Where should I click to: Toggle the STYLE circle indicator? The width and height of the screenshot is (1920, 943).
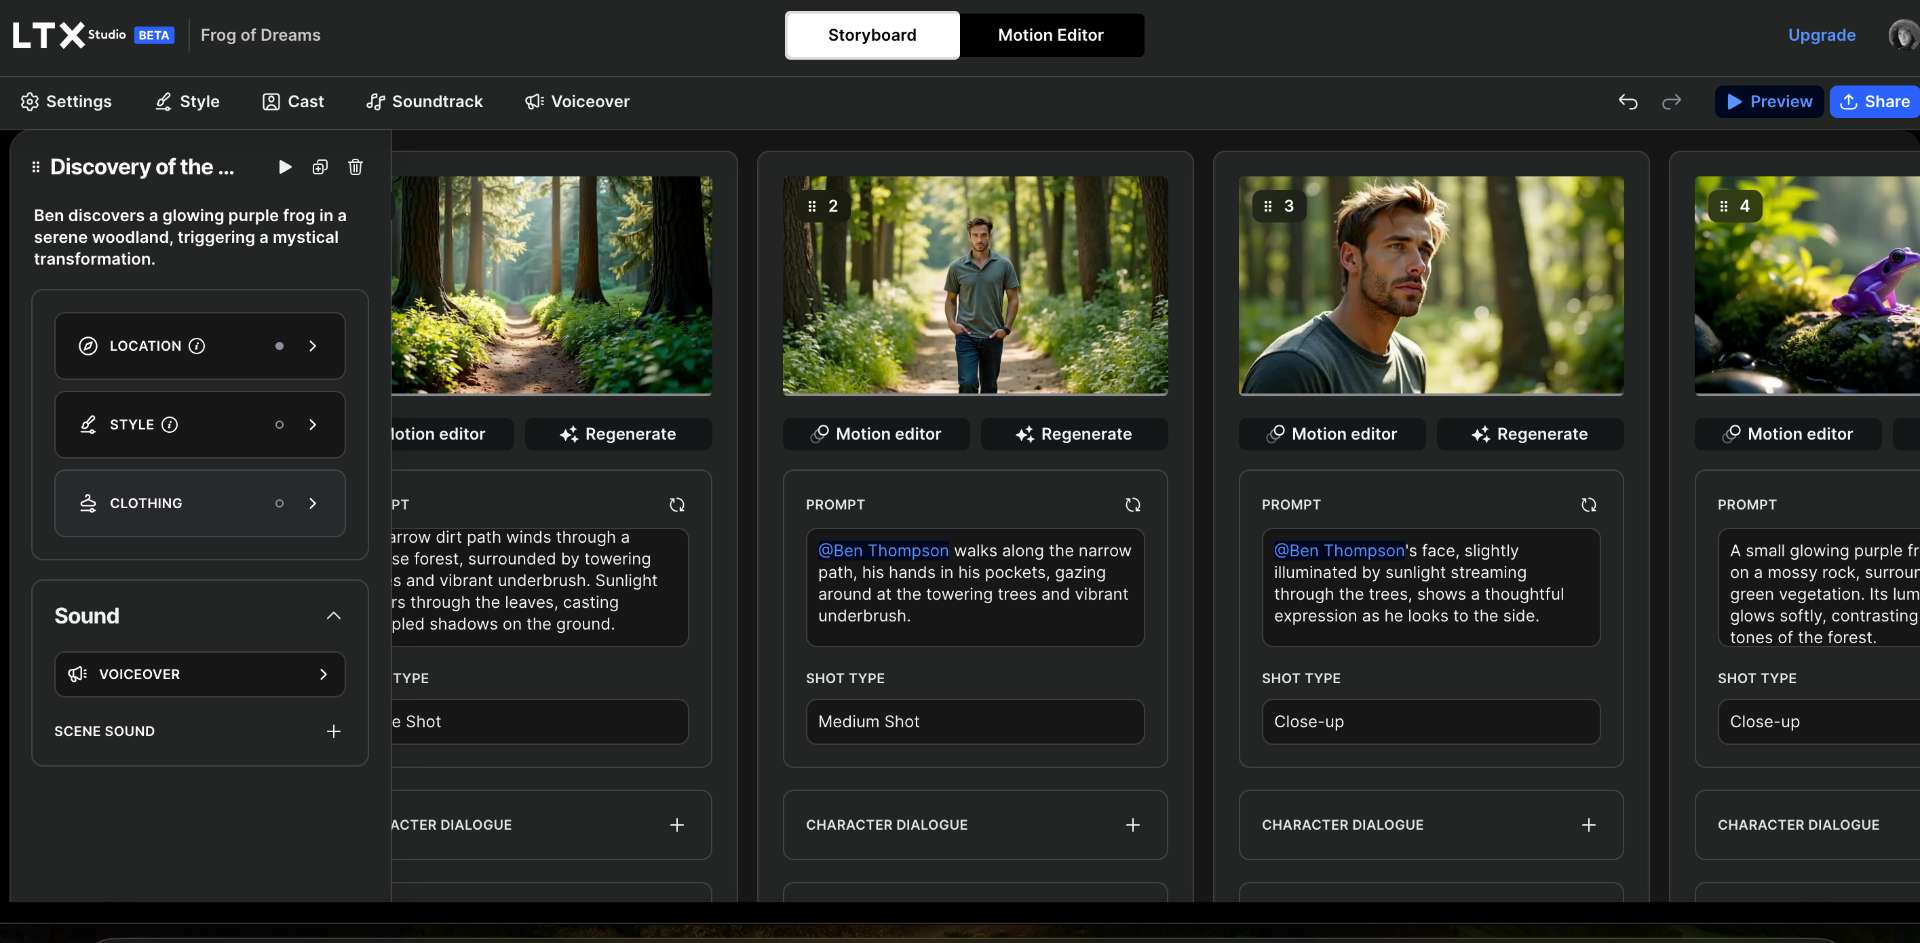click(279, 425)
